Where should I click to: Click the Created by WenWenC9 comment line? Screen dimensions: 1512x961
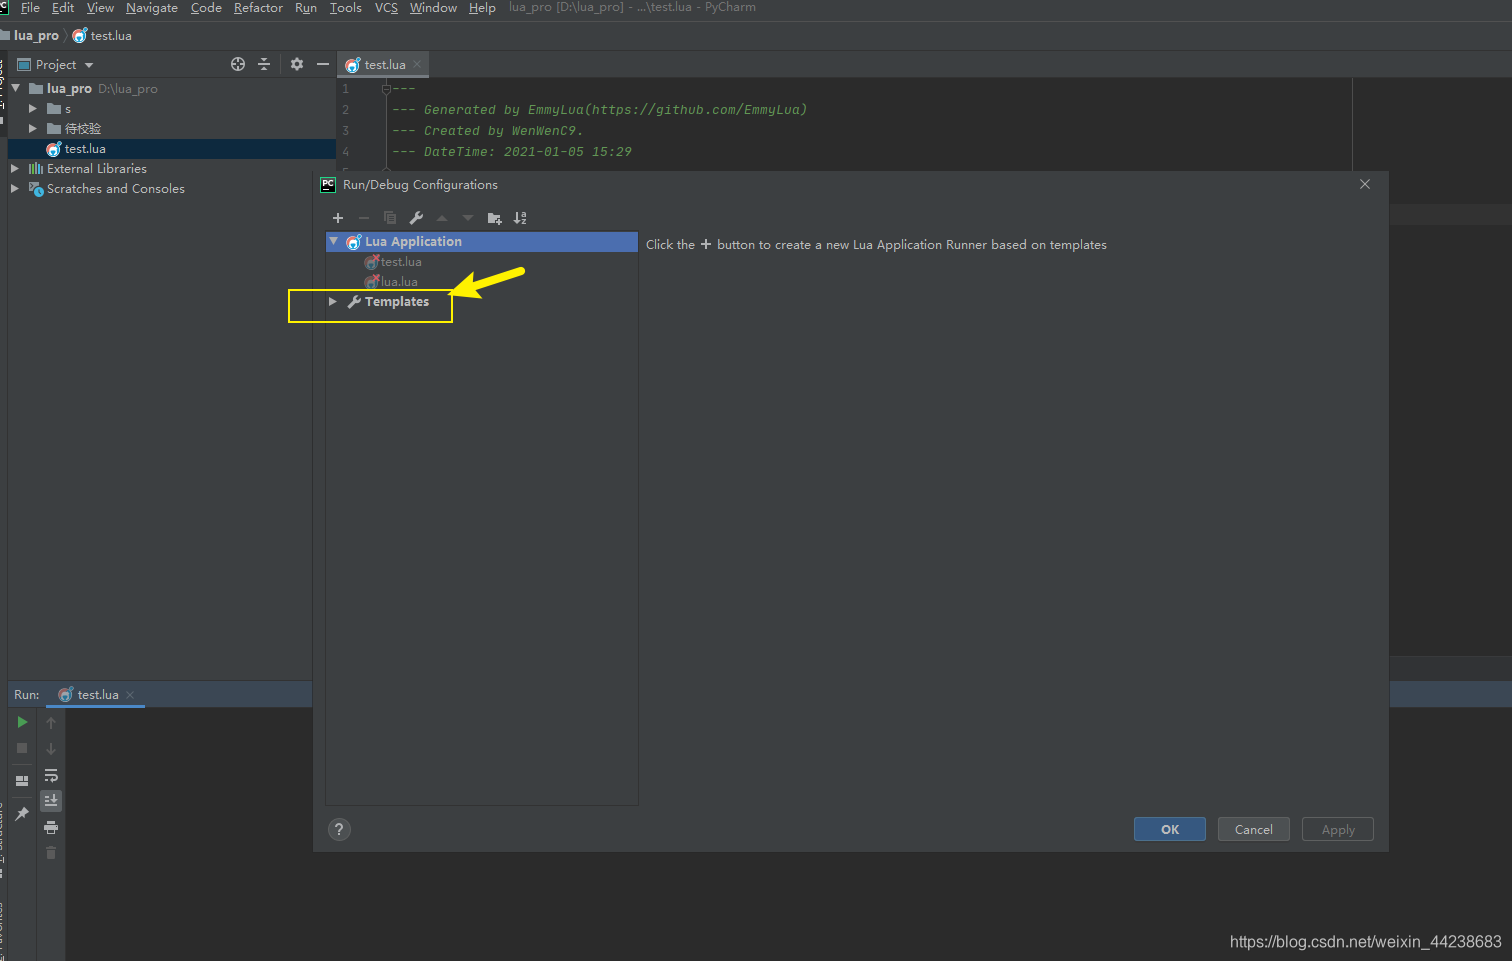tap(488, 131)
